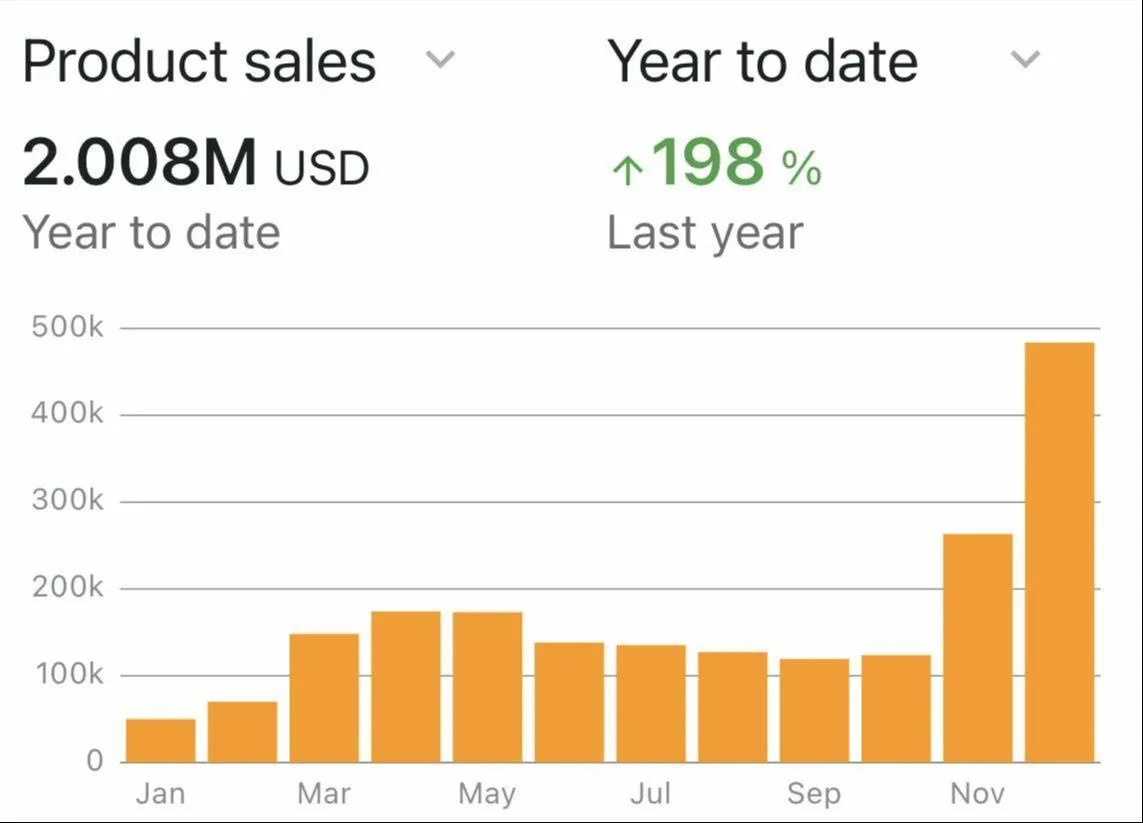Select the June sales bar
The image size is (1143, 823).
pos(569,702)
